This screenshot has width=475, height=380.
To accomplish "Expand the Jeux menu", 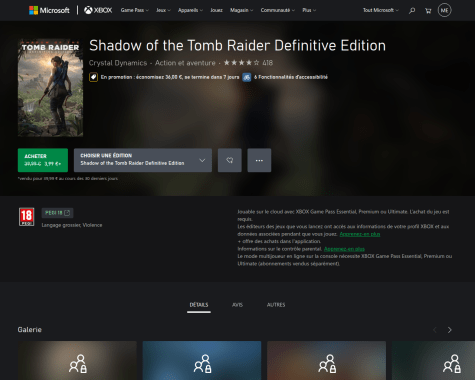I will [163, 10].
